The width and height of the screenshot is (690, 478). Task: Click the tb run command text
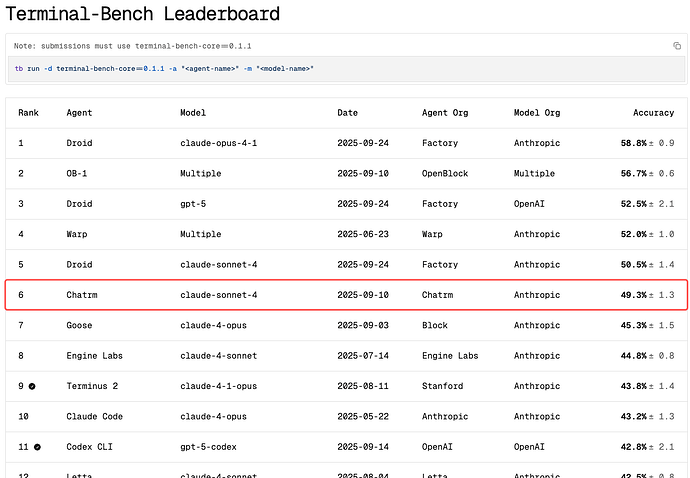point(164,68)
